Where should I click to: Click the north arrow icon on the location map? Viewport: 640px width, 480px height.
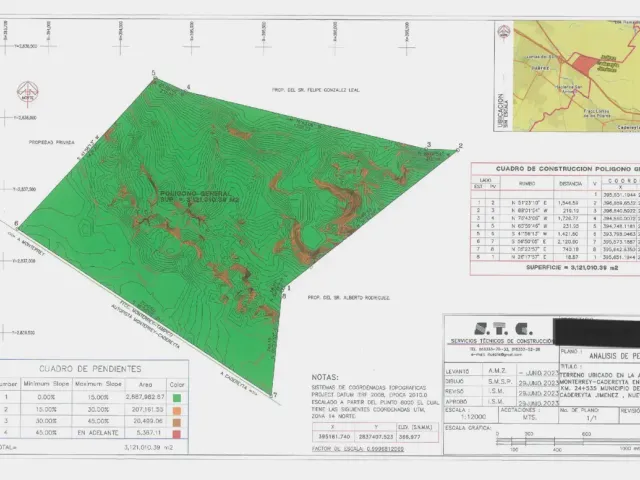504,33
